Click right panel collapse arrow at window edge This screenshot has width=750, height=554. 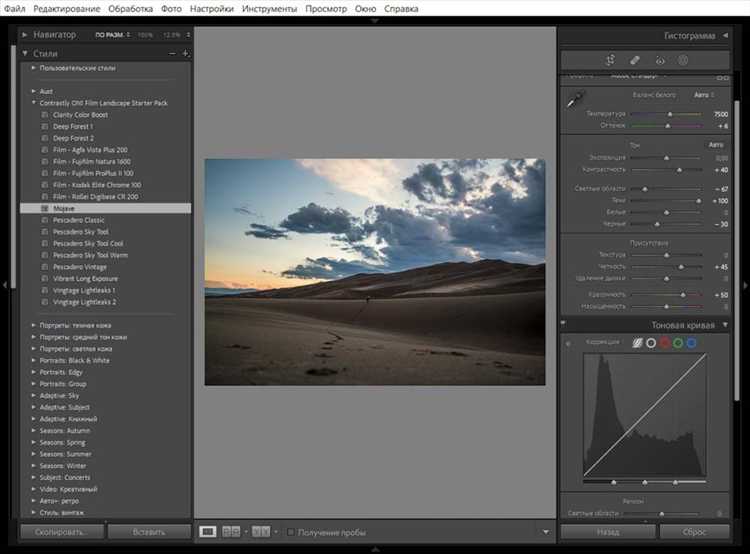[745, 285]
